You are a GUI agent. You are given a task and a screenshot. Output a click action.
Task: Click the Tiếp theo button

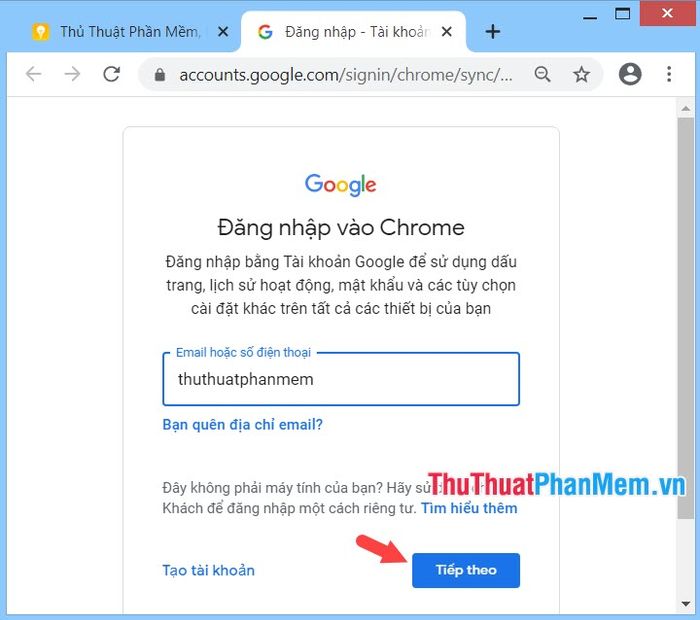466,570
